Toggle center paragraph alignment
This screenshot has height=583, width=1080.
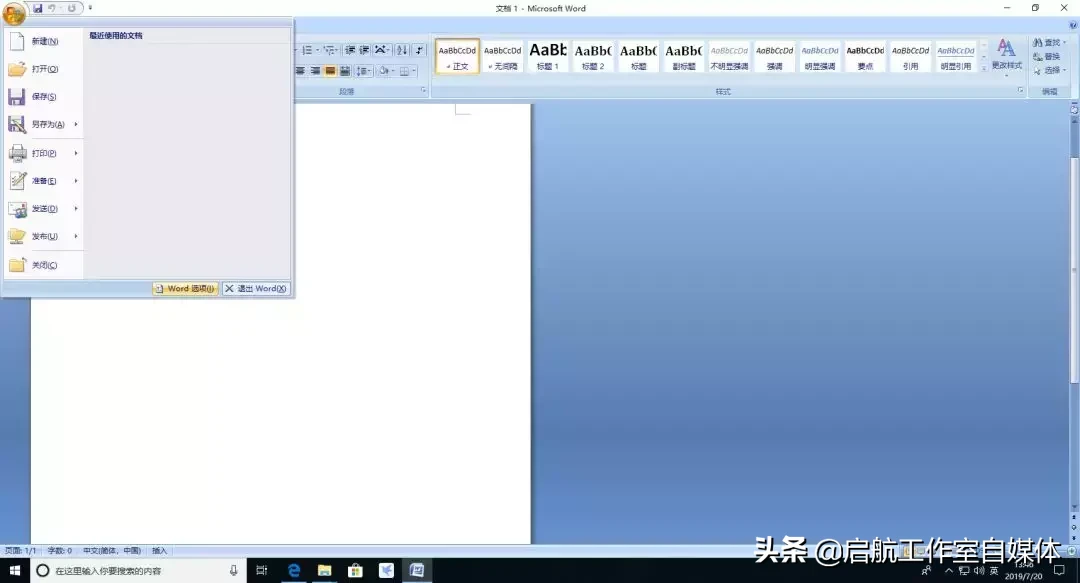[x=301, y=70]
